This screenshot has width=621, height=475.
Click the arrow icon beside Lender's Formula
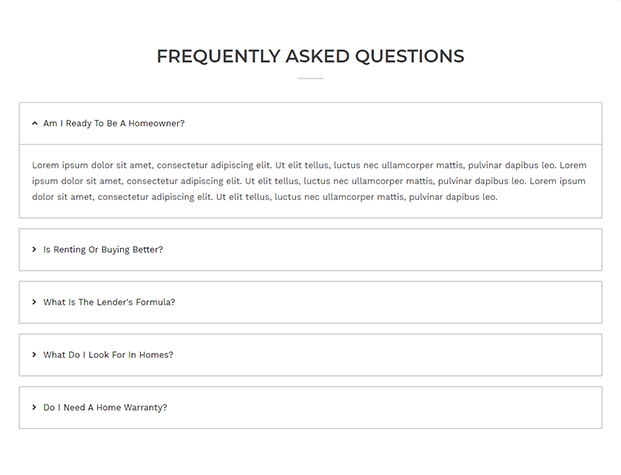click(34, 302)
